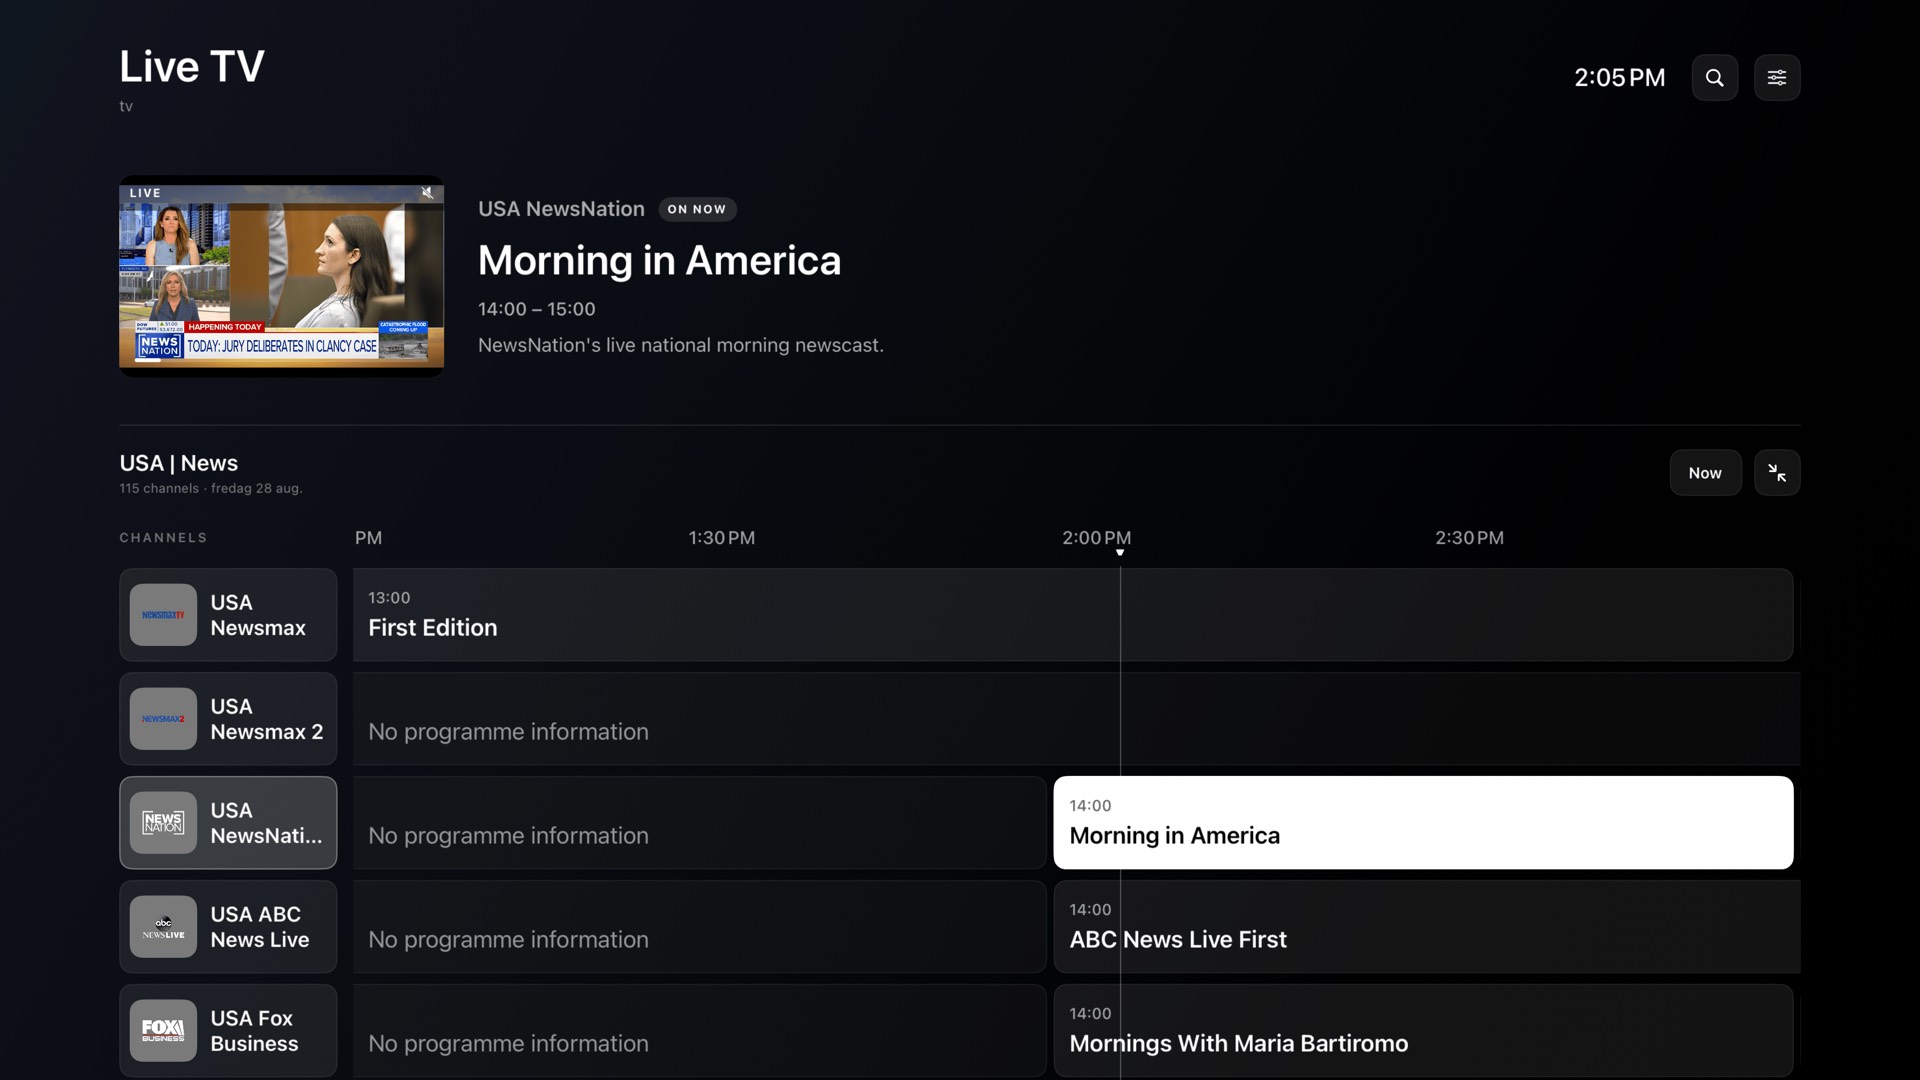Click the 2:30 PM timeline label
This screenshot has height=1080, width=1920.
pyautogui.click(x=1469, y=538)
